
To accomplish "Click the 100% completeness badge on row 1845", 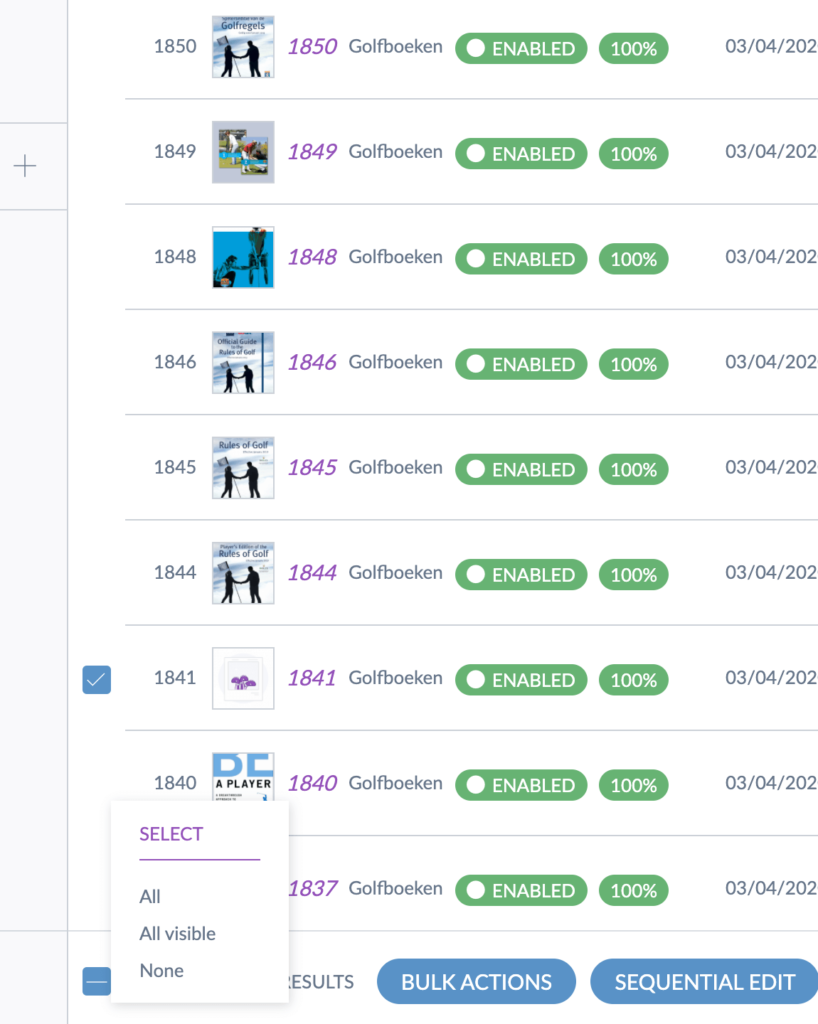I will click(x=633, y=469).
